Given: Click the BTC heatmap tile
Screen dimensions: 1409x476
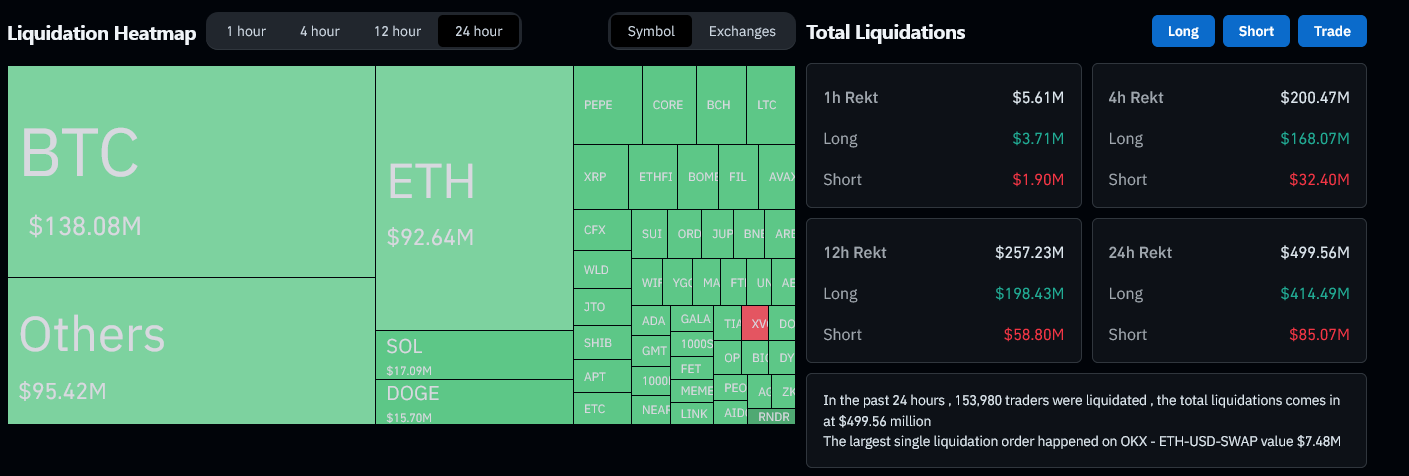Looking at the screenshot, I should pos(191,171).
